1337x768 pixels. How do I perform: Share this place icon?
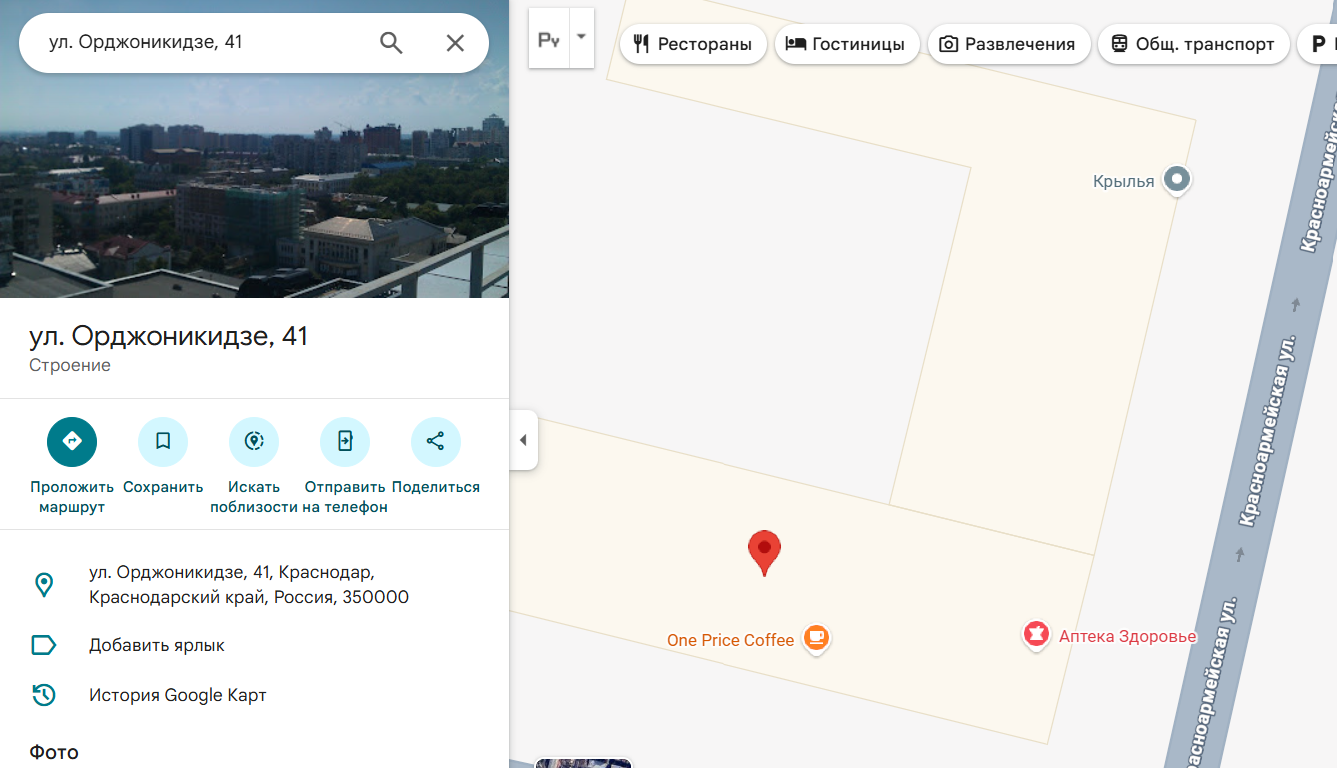point(436,442)
